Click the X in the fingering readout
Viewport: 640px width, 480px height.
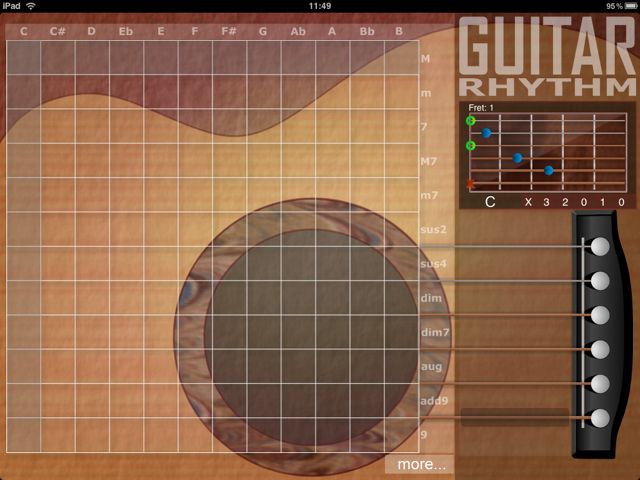[x=528, y=202]
